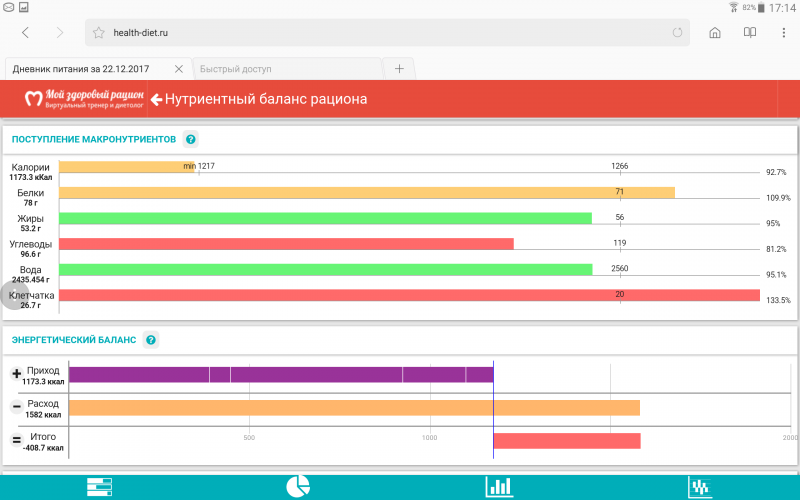Open the browser three-dot menu

781,33
